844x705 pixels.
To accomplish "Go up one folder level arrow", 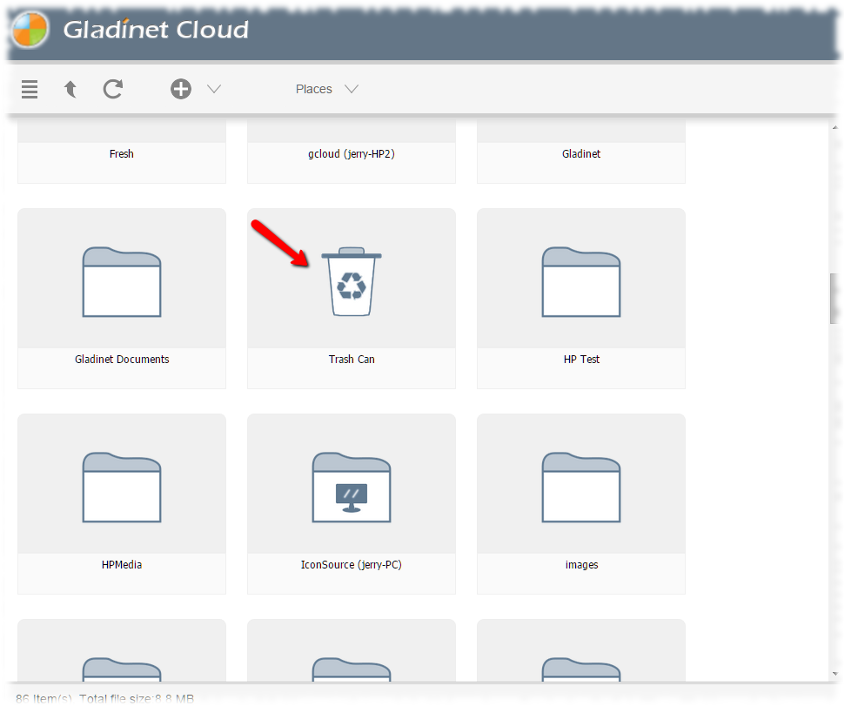I will [71, 89].
